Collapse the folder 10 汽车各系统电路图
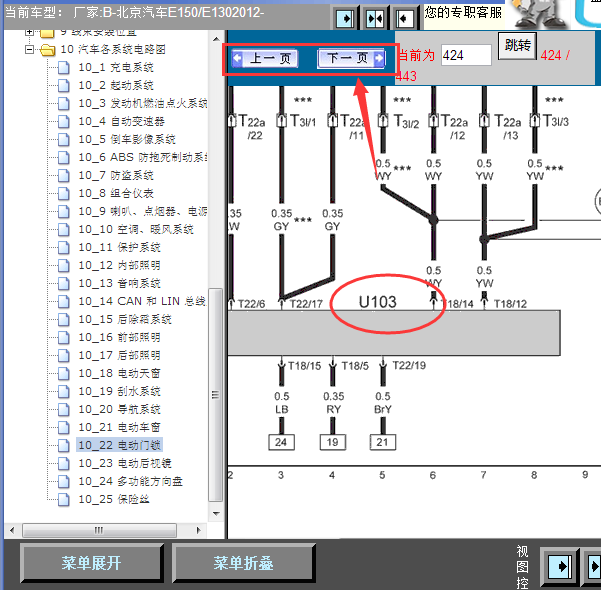The width and height of the screenshot is (601, 590). 29,49
